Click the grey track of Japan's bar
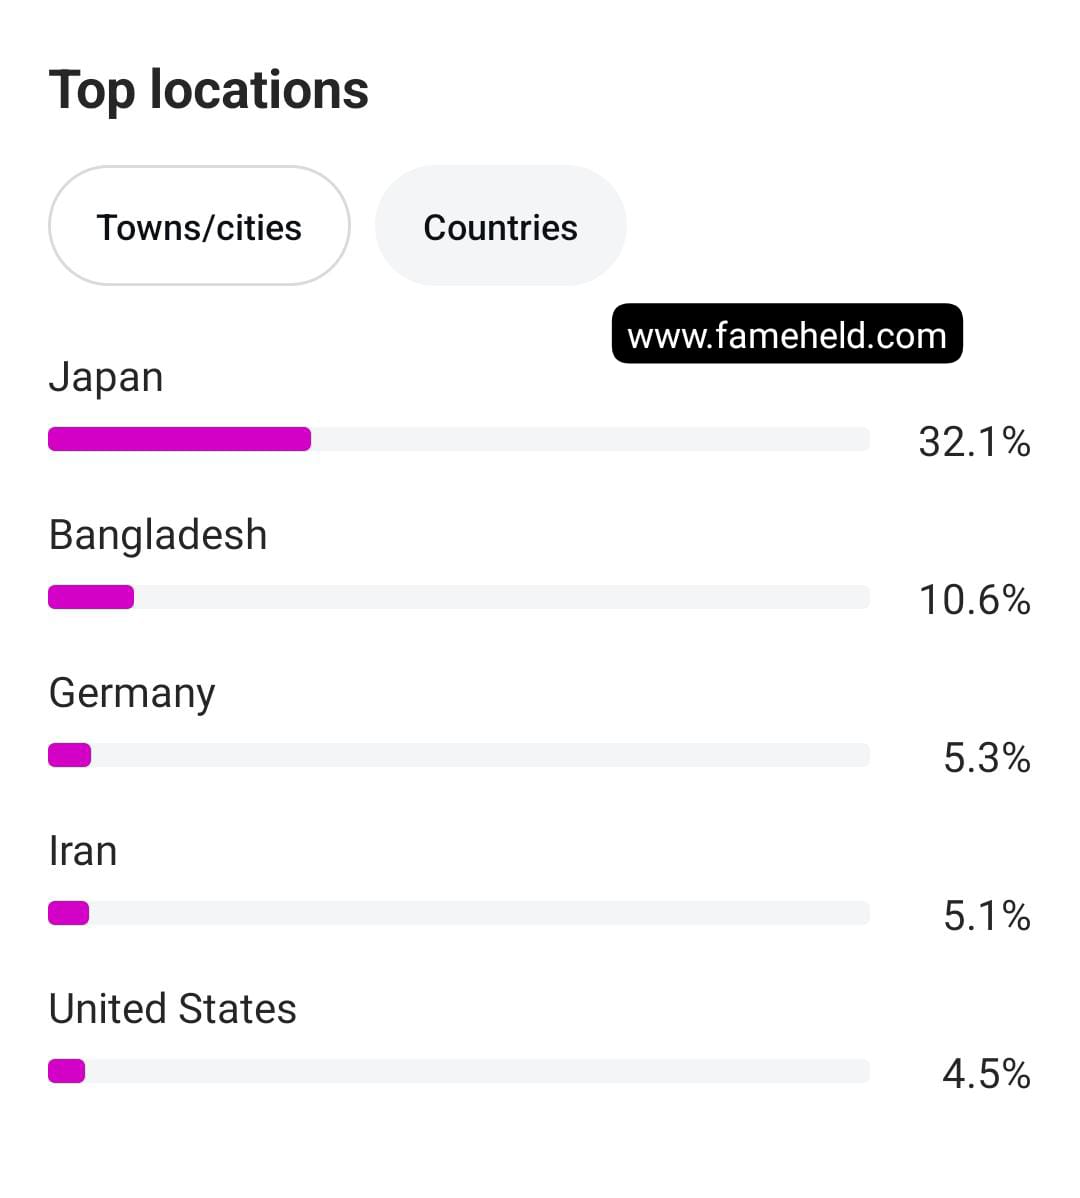The height and width of the screenshot is (1198, 1080). tap(590, 439)
